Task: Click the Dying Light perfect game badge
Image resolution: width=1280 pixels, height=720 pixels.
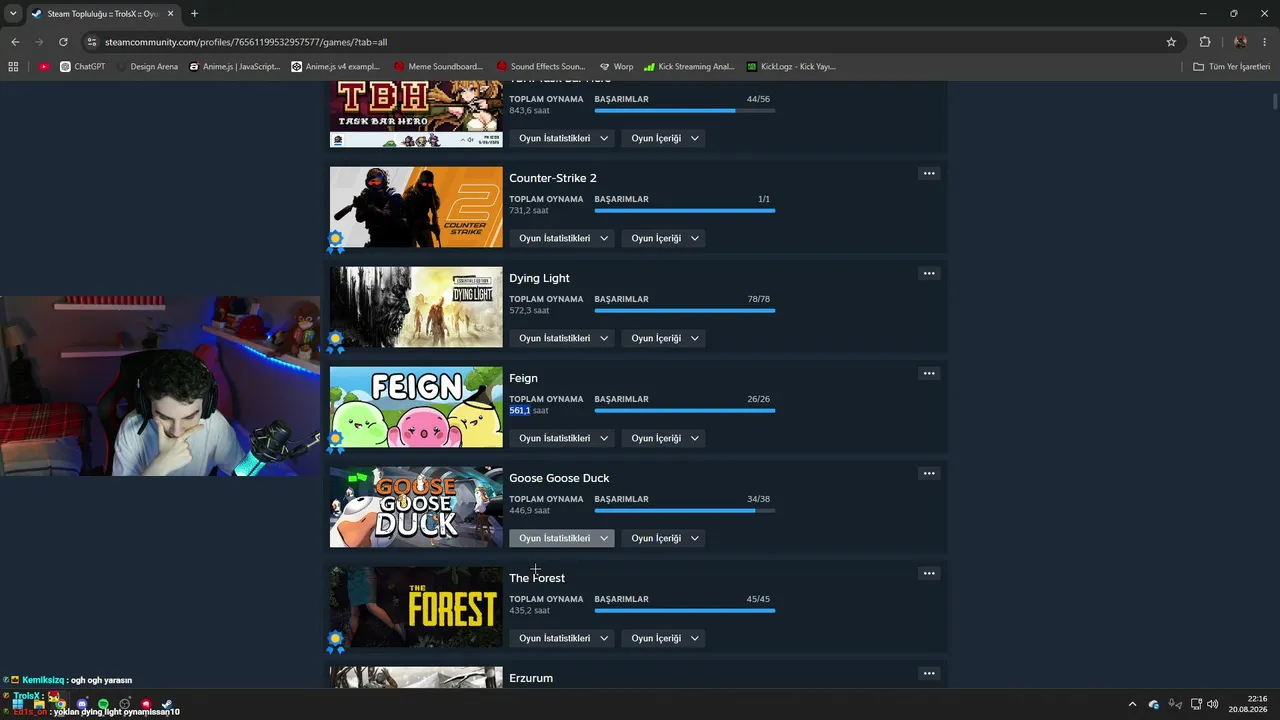Action: (336, 341)
